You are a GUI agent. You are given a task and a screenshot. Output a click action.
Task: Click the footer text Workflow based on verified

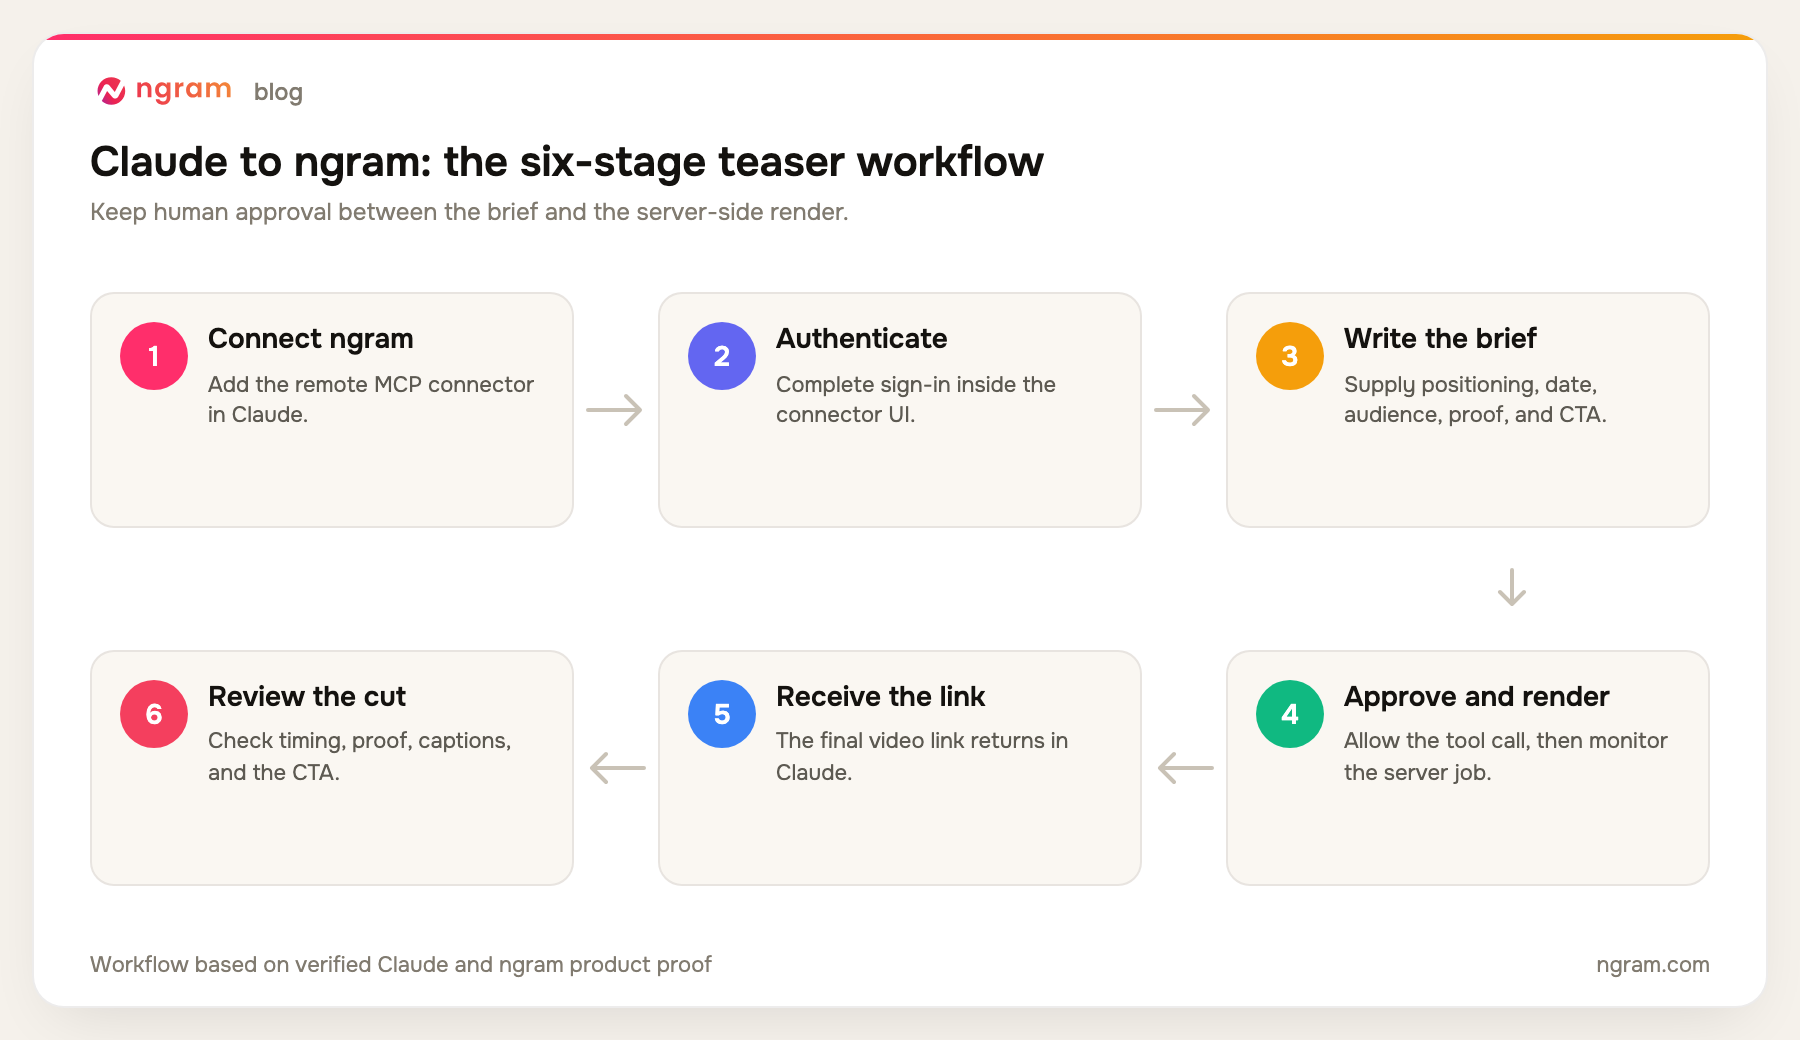[x=401, y=965]
